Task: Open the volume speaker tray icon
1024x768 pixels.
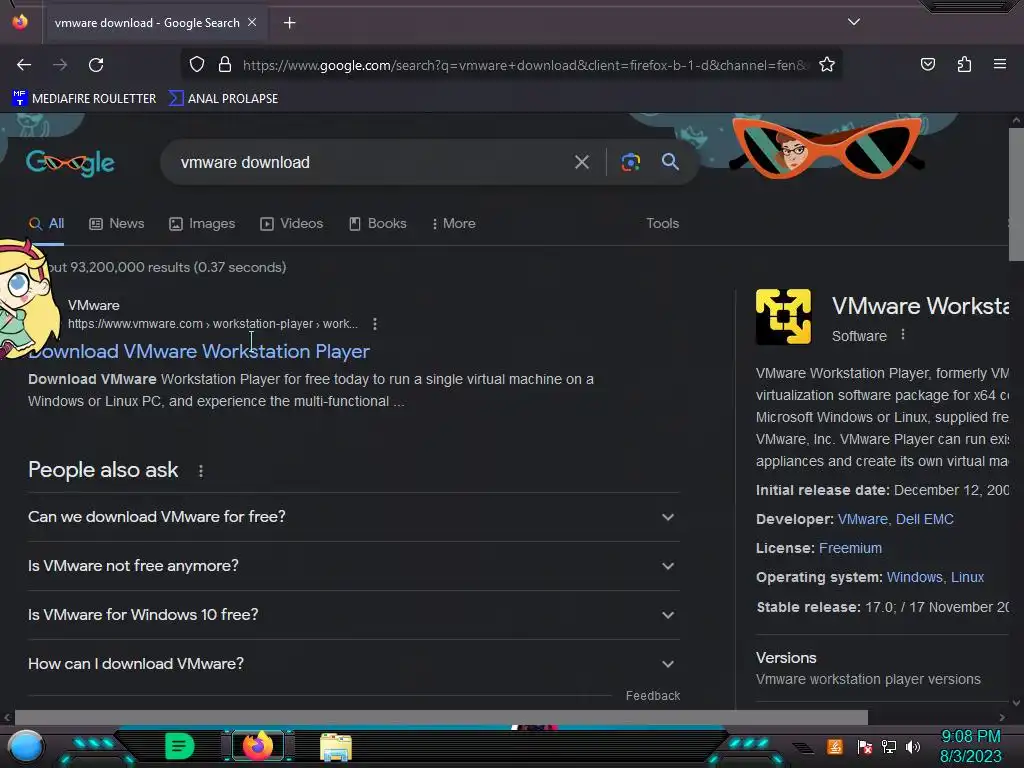Action: tap(913, 746)
